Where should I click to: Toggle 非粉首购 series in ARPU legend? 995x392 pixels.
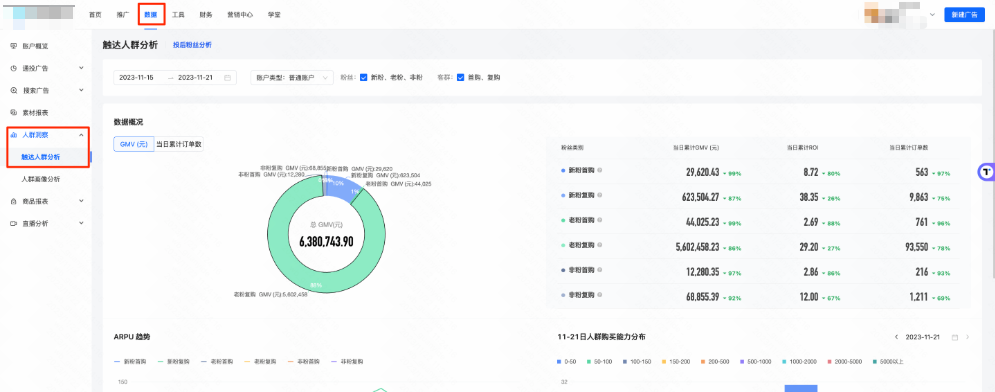coord(304,362)
